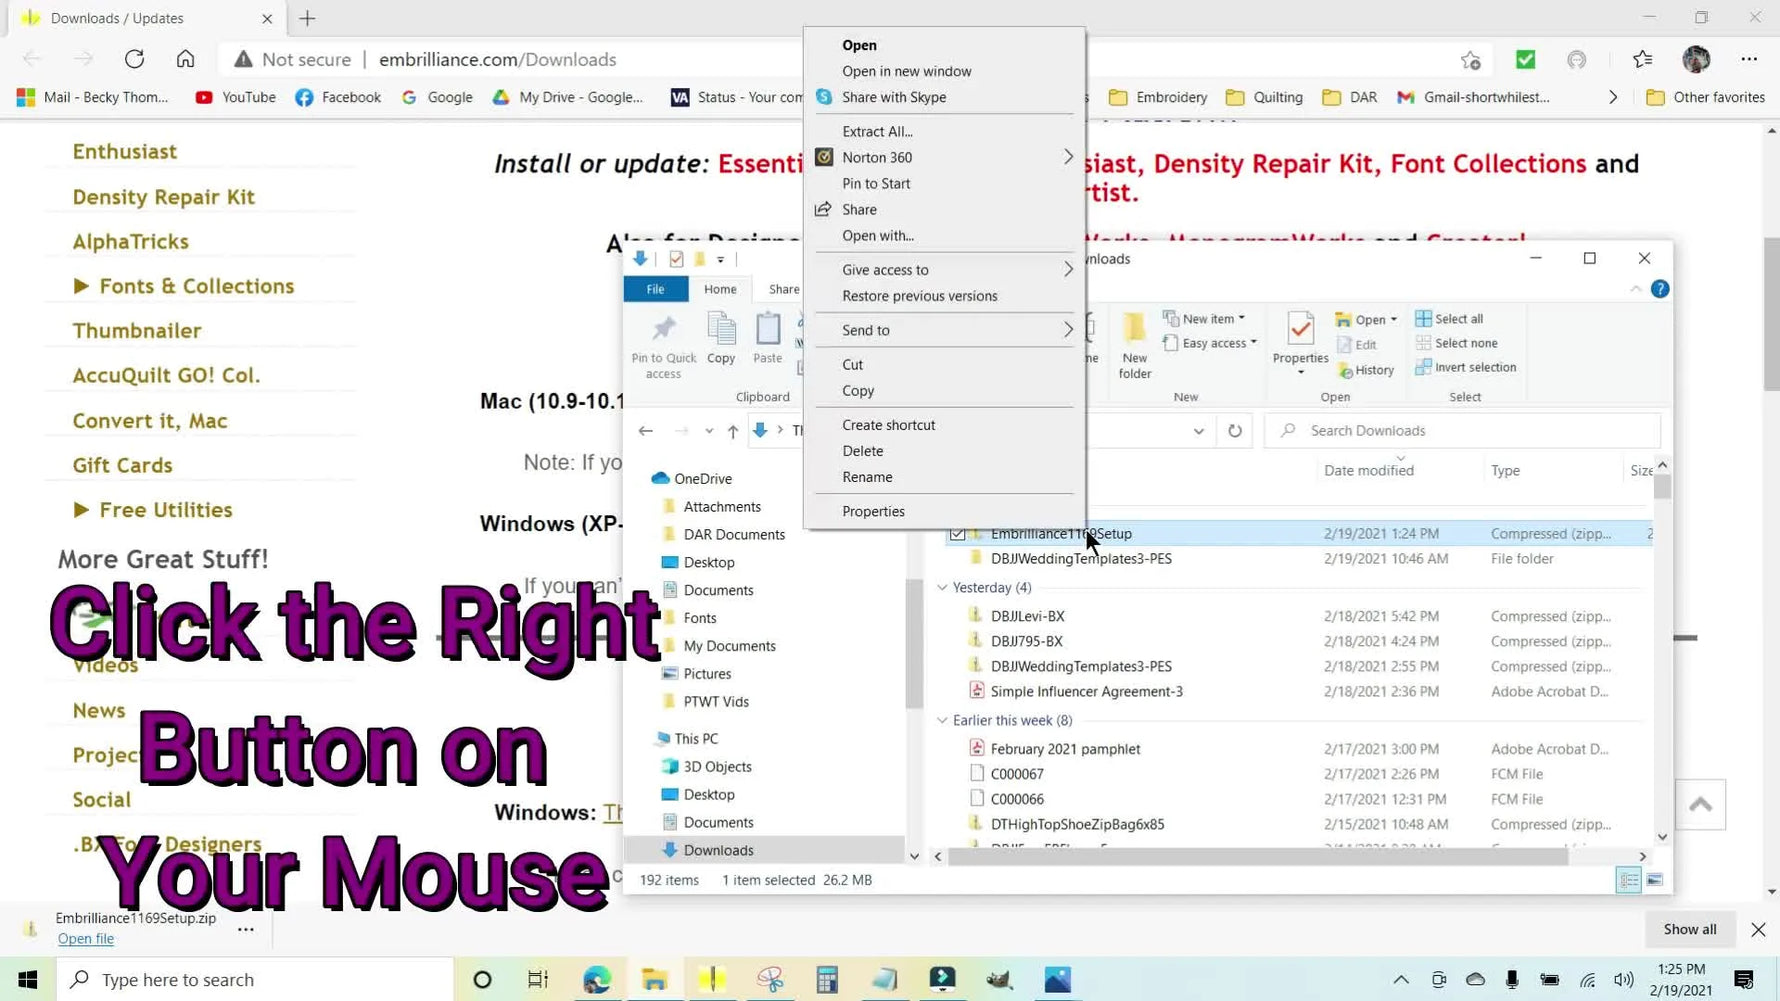The width and height of the screenshot is (1780, 1001).
Task: Click Show all downloads button
Action: [1690, 930]
